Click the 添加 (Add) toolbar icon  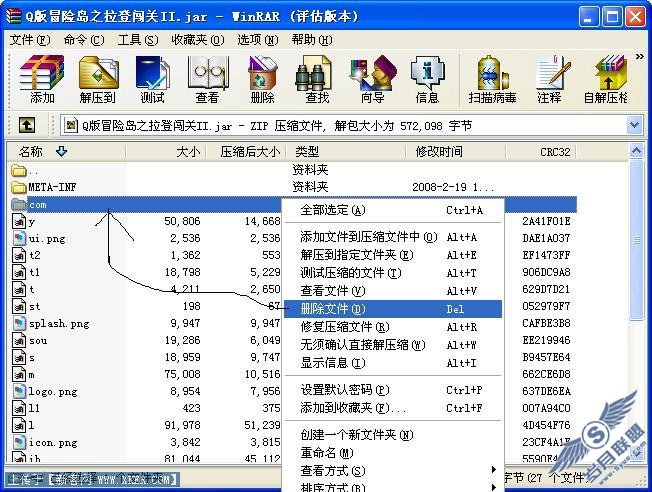[42, 79]
